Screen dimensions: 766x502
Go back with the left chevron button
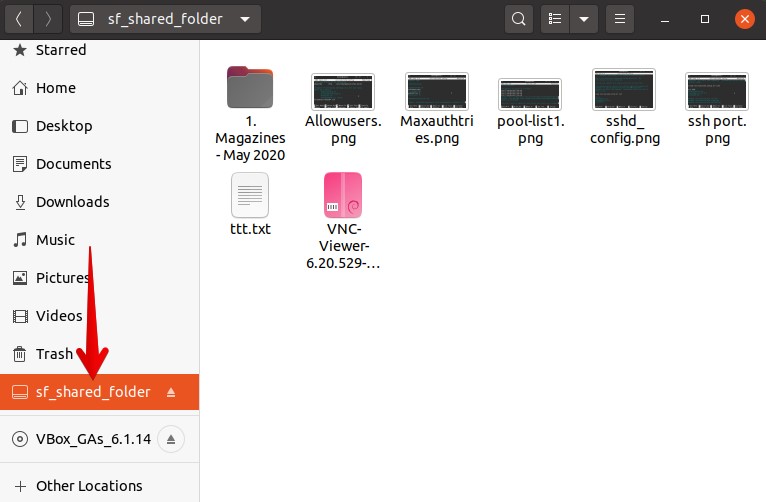(x=19, y=19)
